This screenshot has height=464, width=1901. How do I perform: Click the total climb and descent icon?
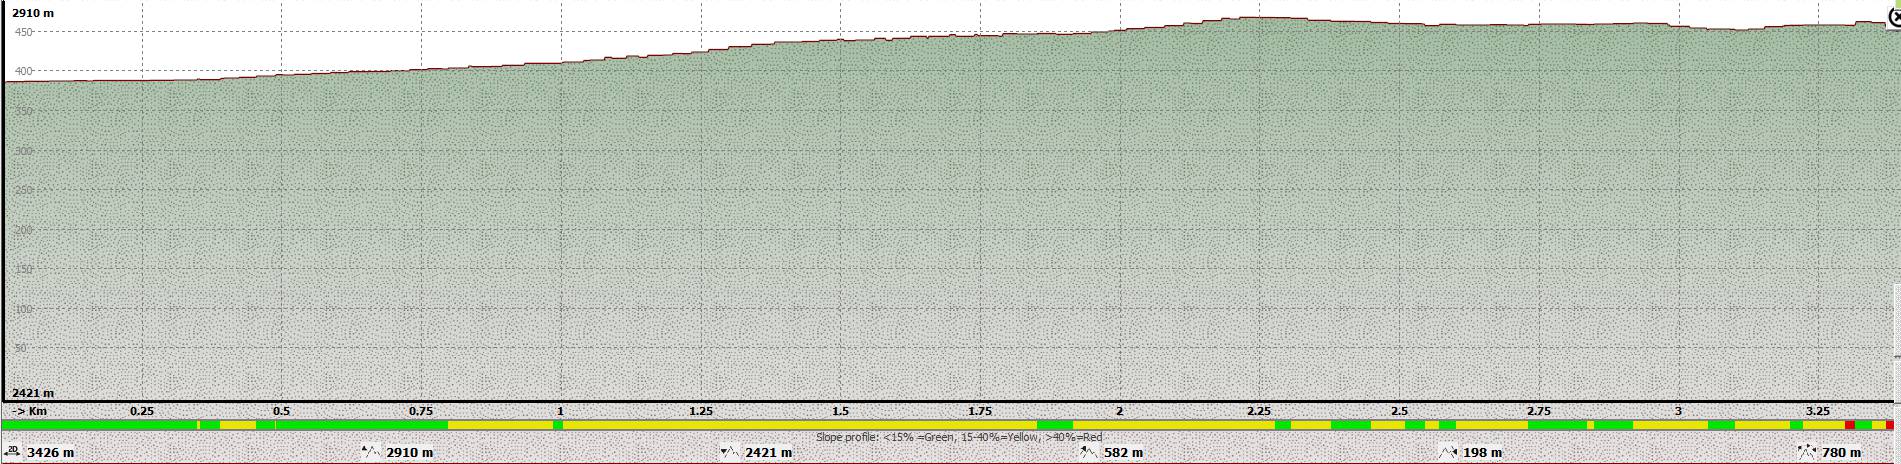point(1807,452)
